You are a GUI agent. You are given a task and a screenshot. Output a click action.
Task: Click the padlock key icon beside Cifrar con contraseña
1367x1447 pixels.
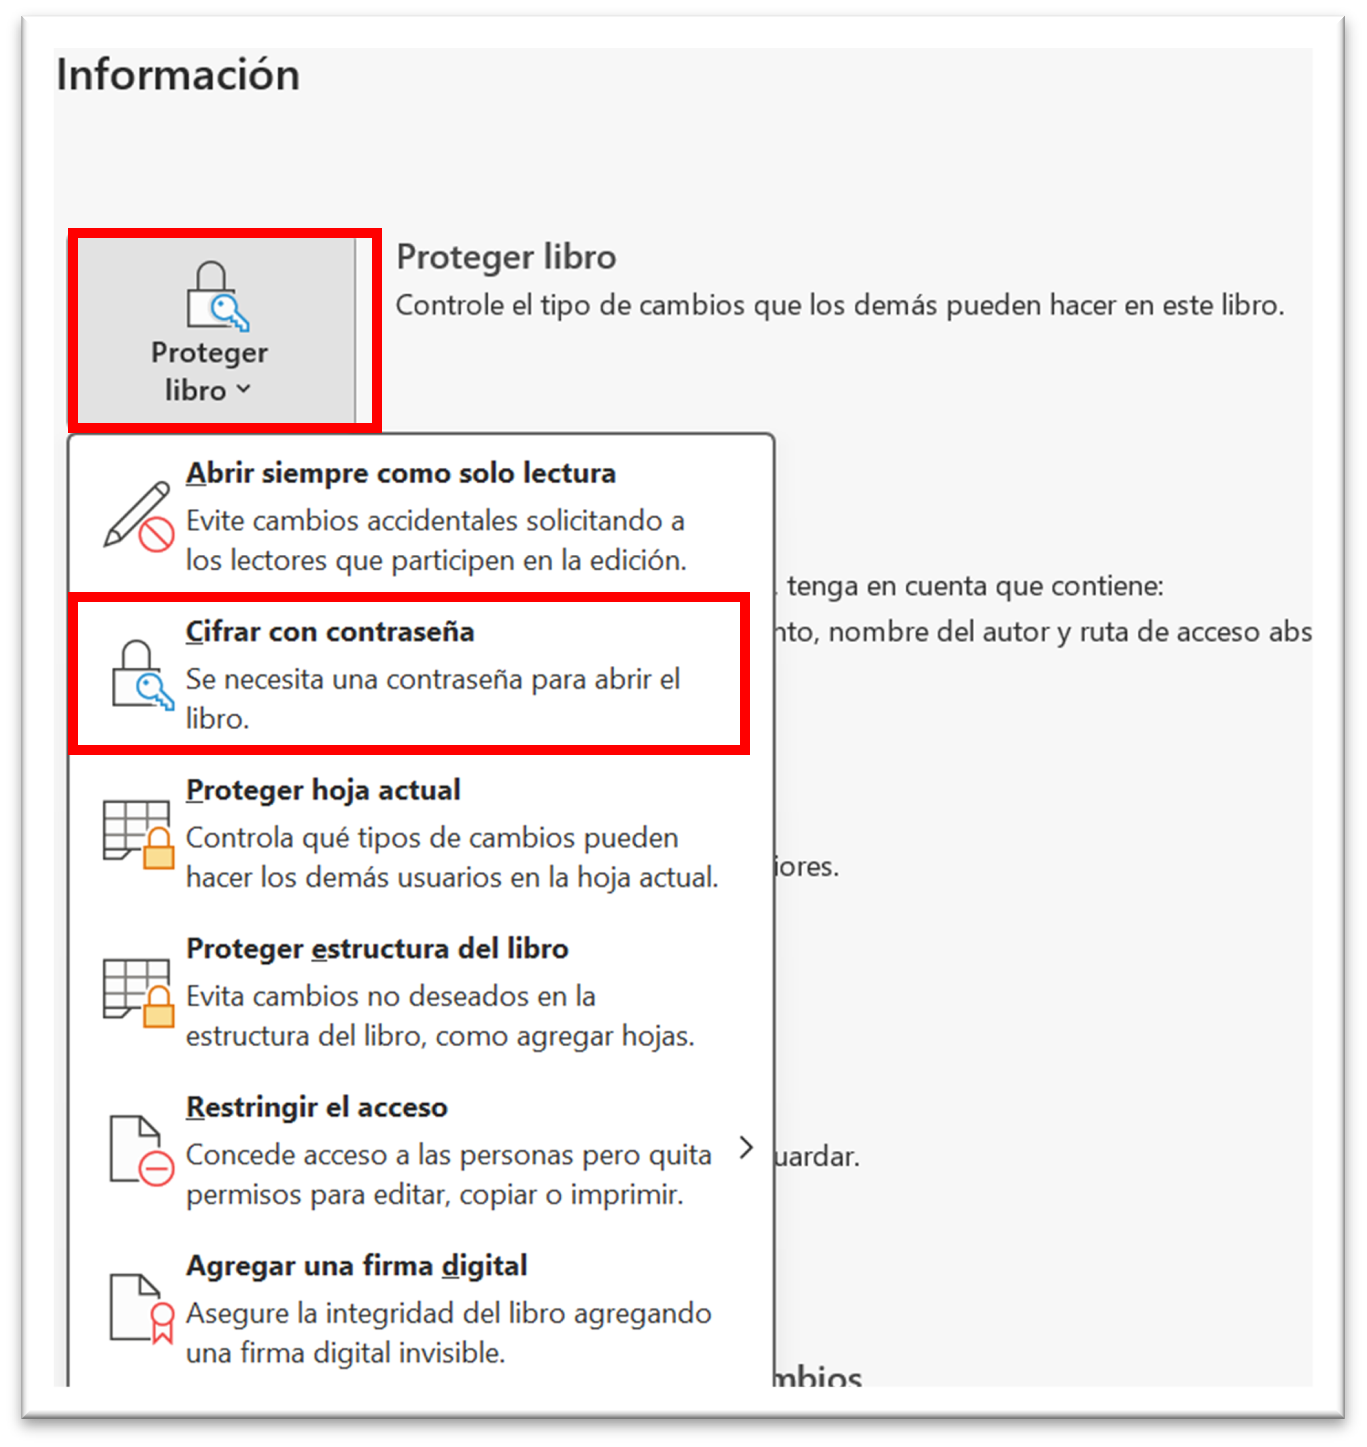142,675
